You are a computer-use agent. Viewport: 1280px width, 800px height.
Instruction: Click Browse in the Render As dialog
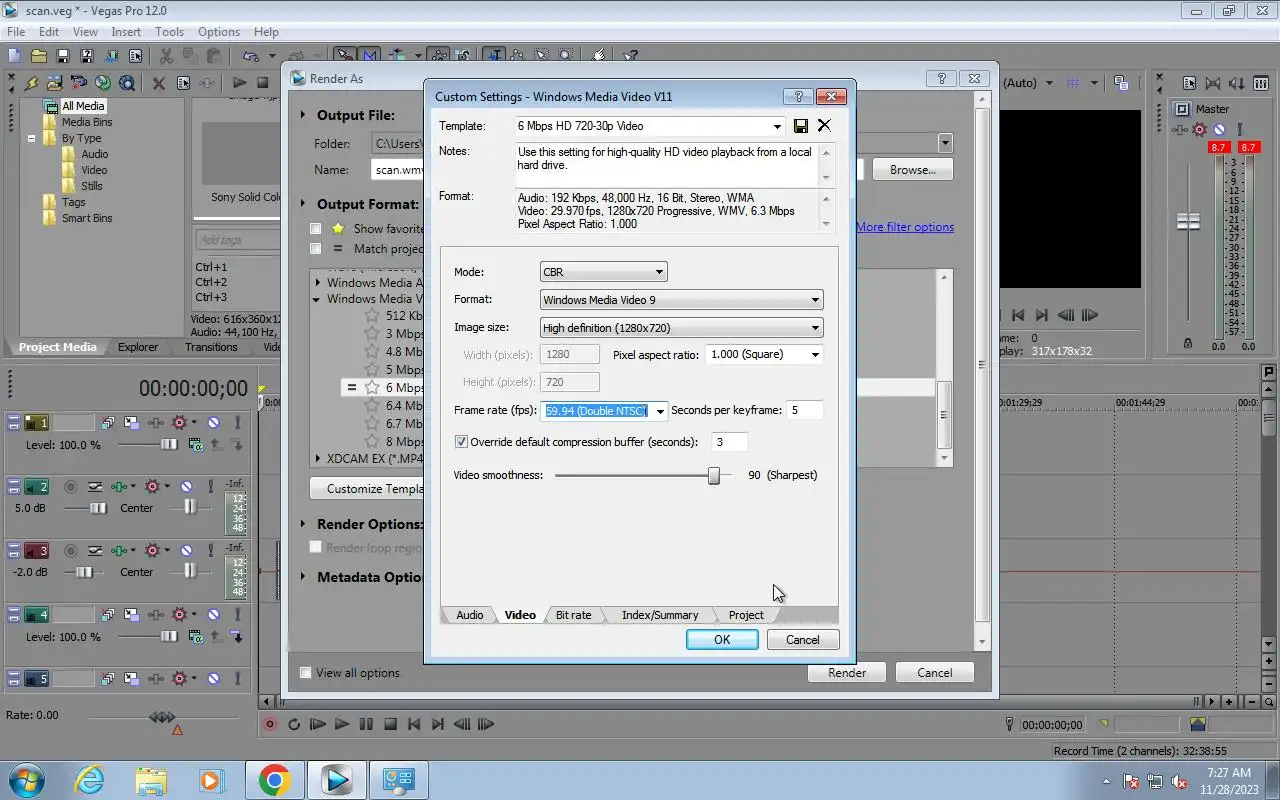(913, 170)
